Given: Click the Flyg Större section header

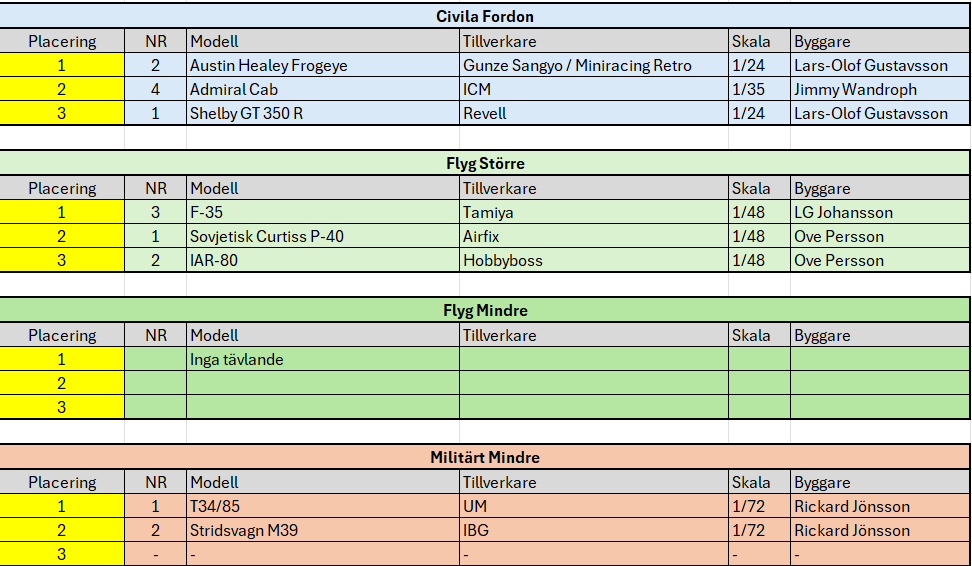Looking at the screenshot, I should pos(485,163).
